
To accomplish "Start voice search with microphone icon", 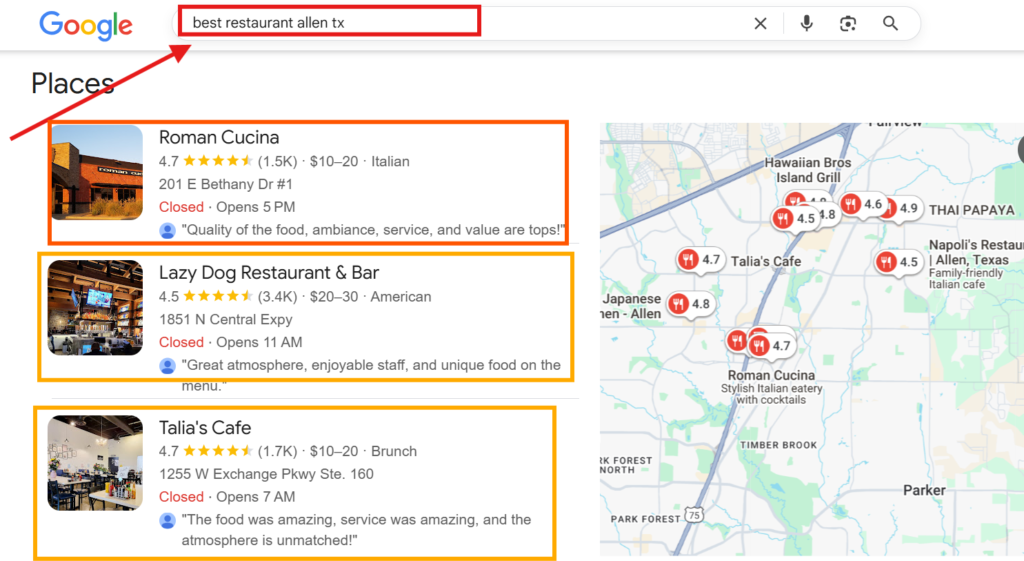I will click(807, 24).
